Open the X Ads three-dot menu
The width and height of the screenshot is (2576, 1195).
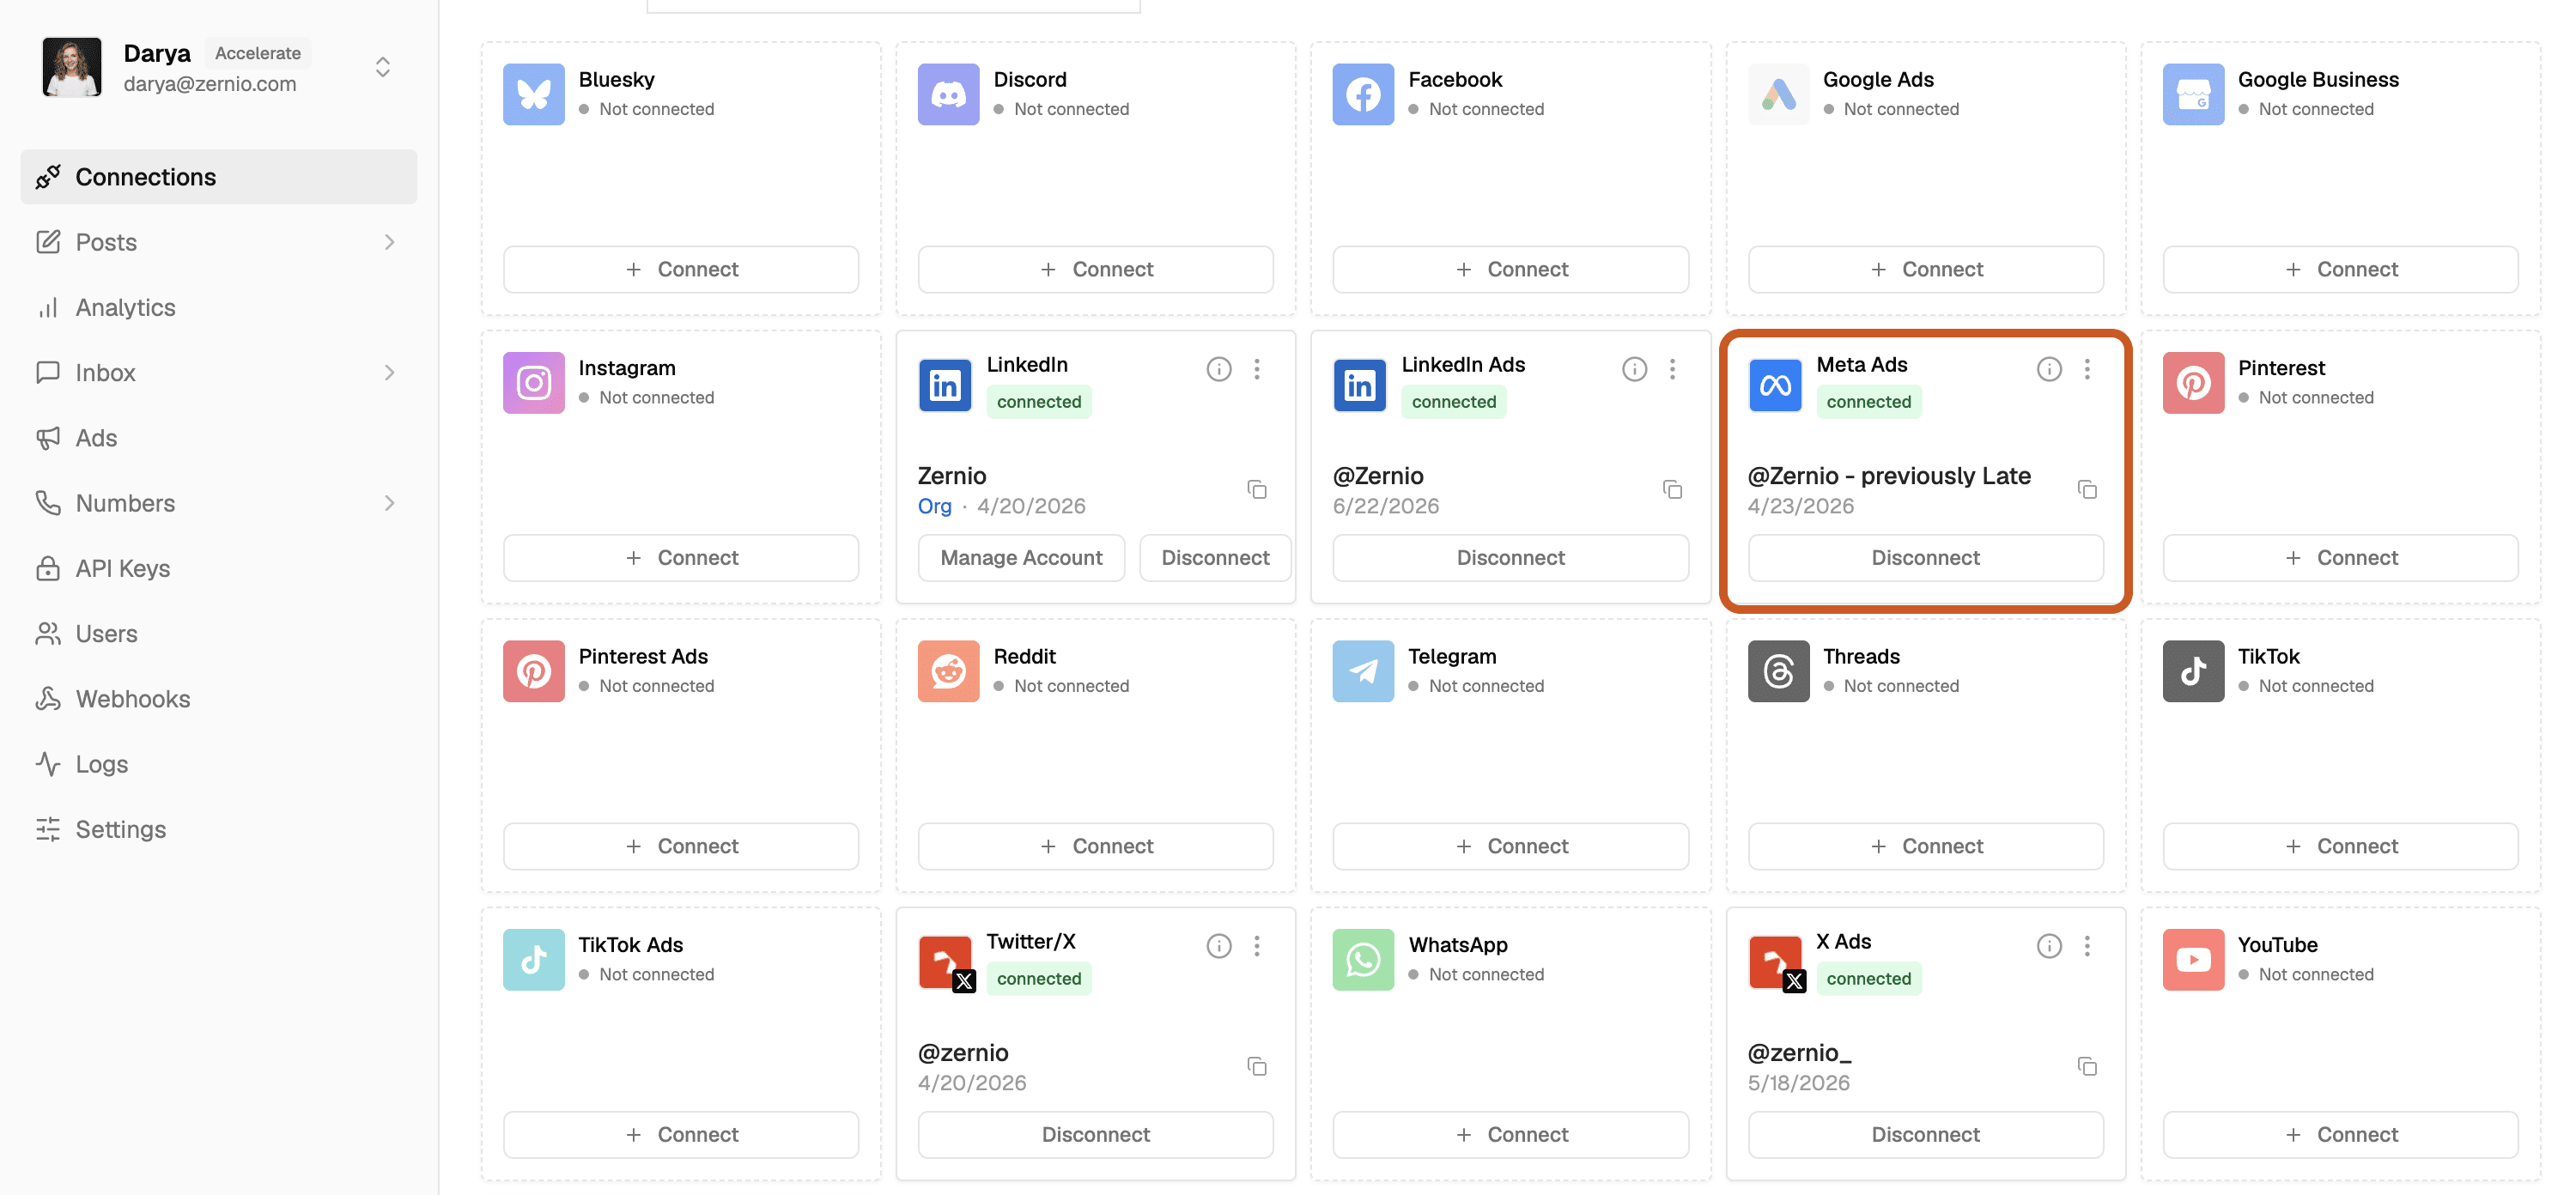pyautogui.click(x=2086, y=946)
